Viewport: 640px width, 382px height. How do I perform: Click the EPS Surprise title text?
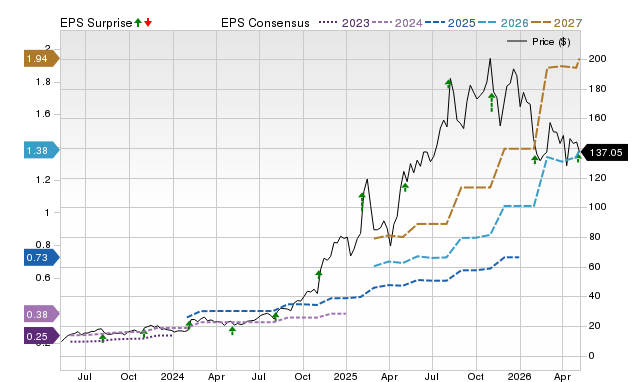(x=96, y=23)
